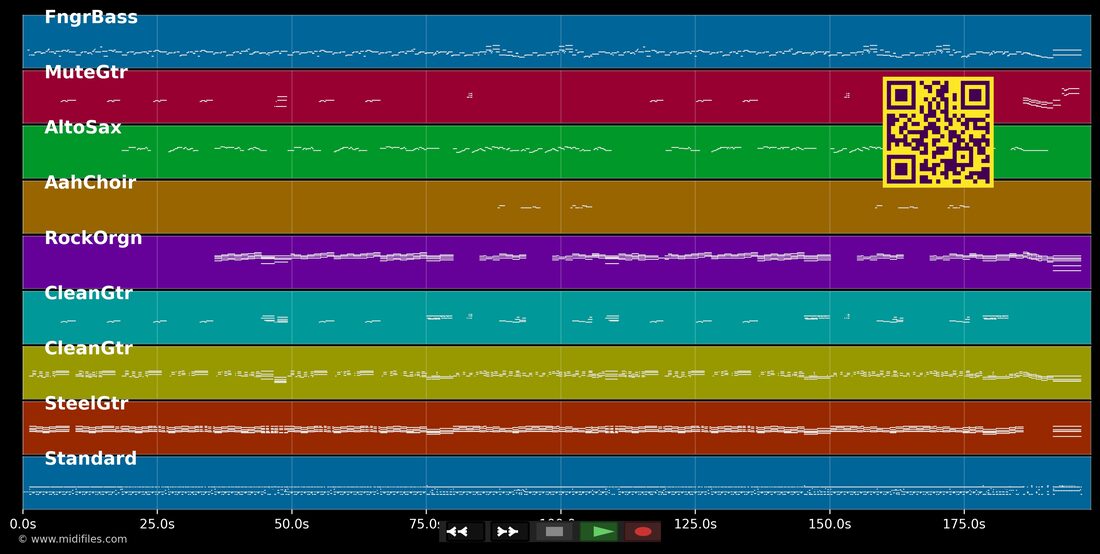Viewport: 1100px width, 554px height.
Task: Jump to the 125.0s time marker
Action: (695, 524)
